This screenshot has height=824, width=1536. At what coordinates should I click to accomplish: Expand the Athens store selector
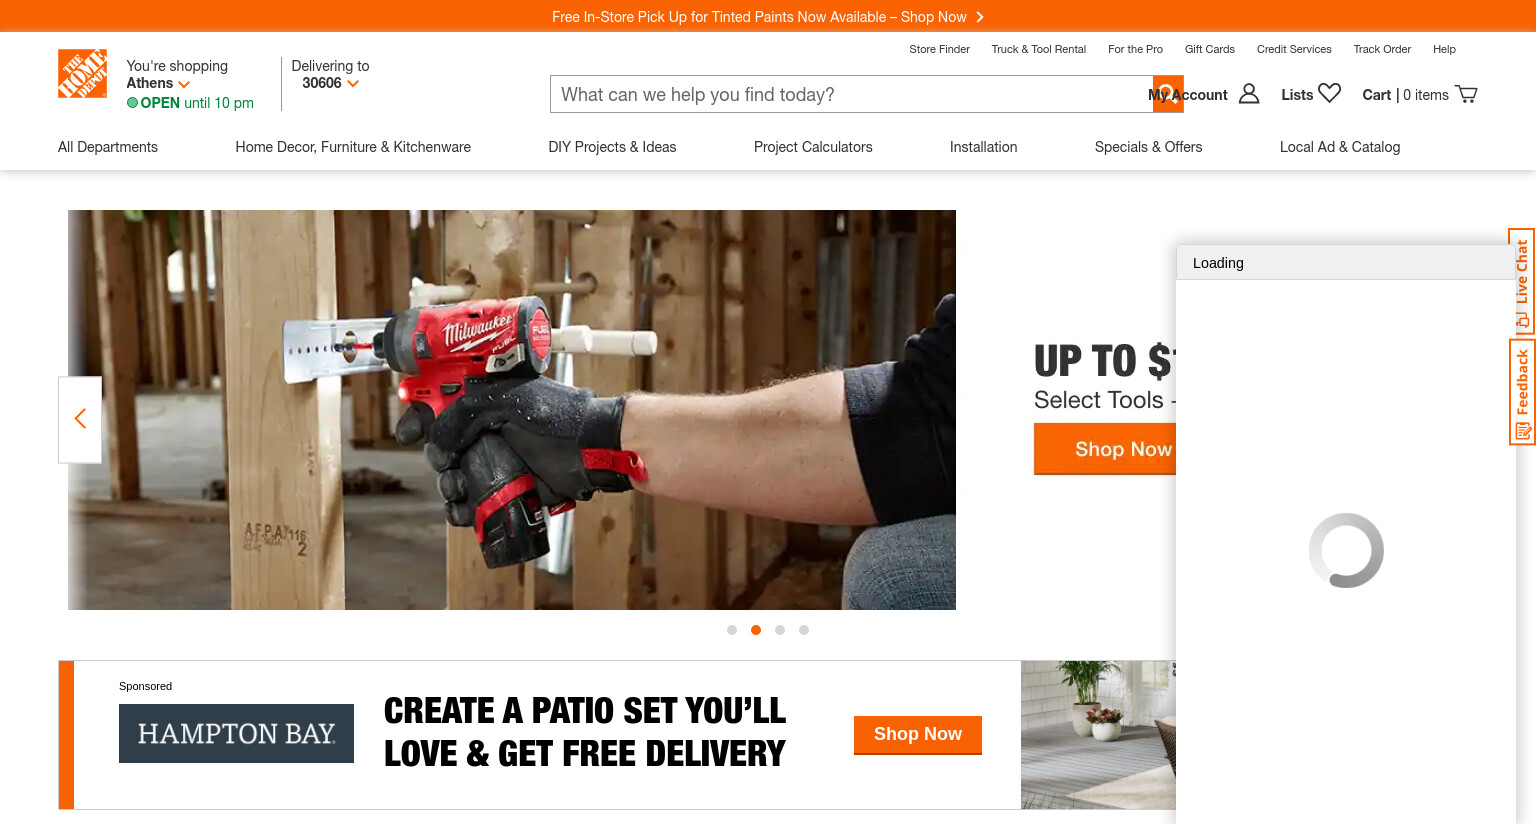tap(158, 83)
